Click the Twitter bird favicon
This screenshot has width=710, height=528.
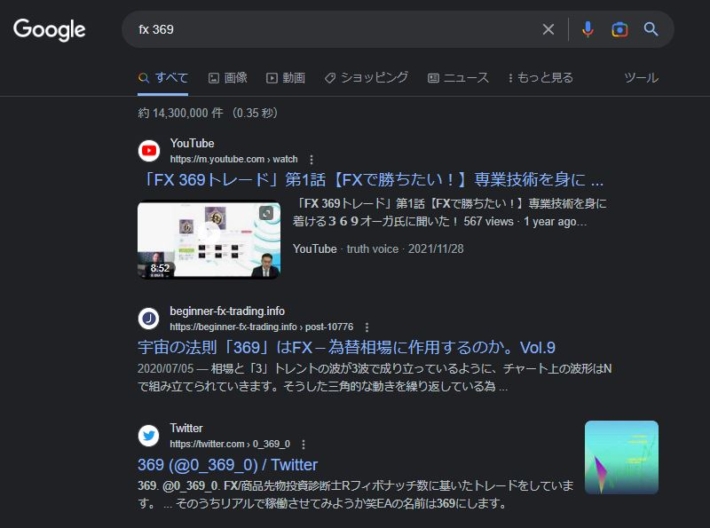tap(149, 436)
